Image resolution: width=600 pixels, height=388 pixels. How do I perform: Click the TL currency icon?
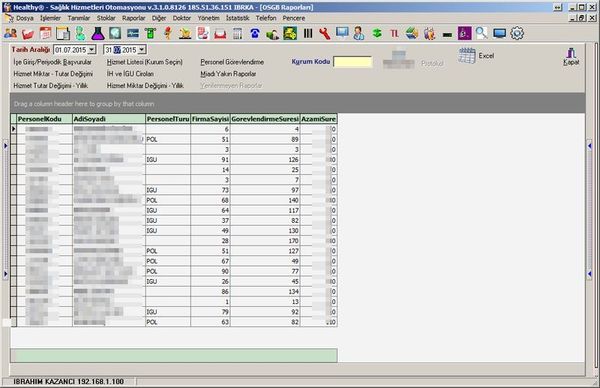tap(394, 34)
